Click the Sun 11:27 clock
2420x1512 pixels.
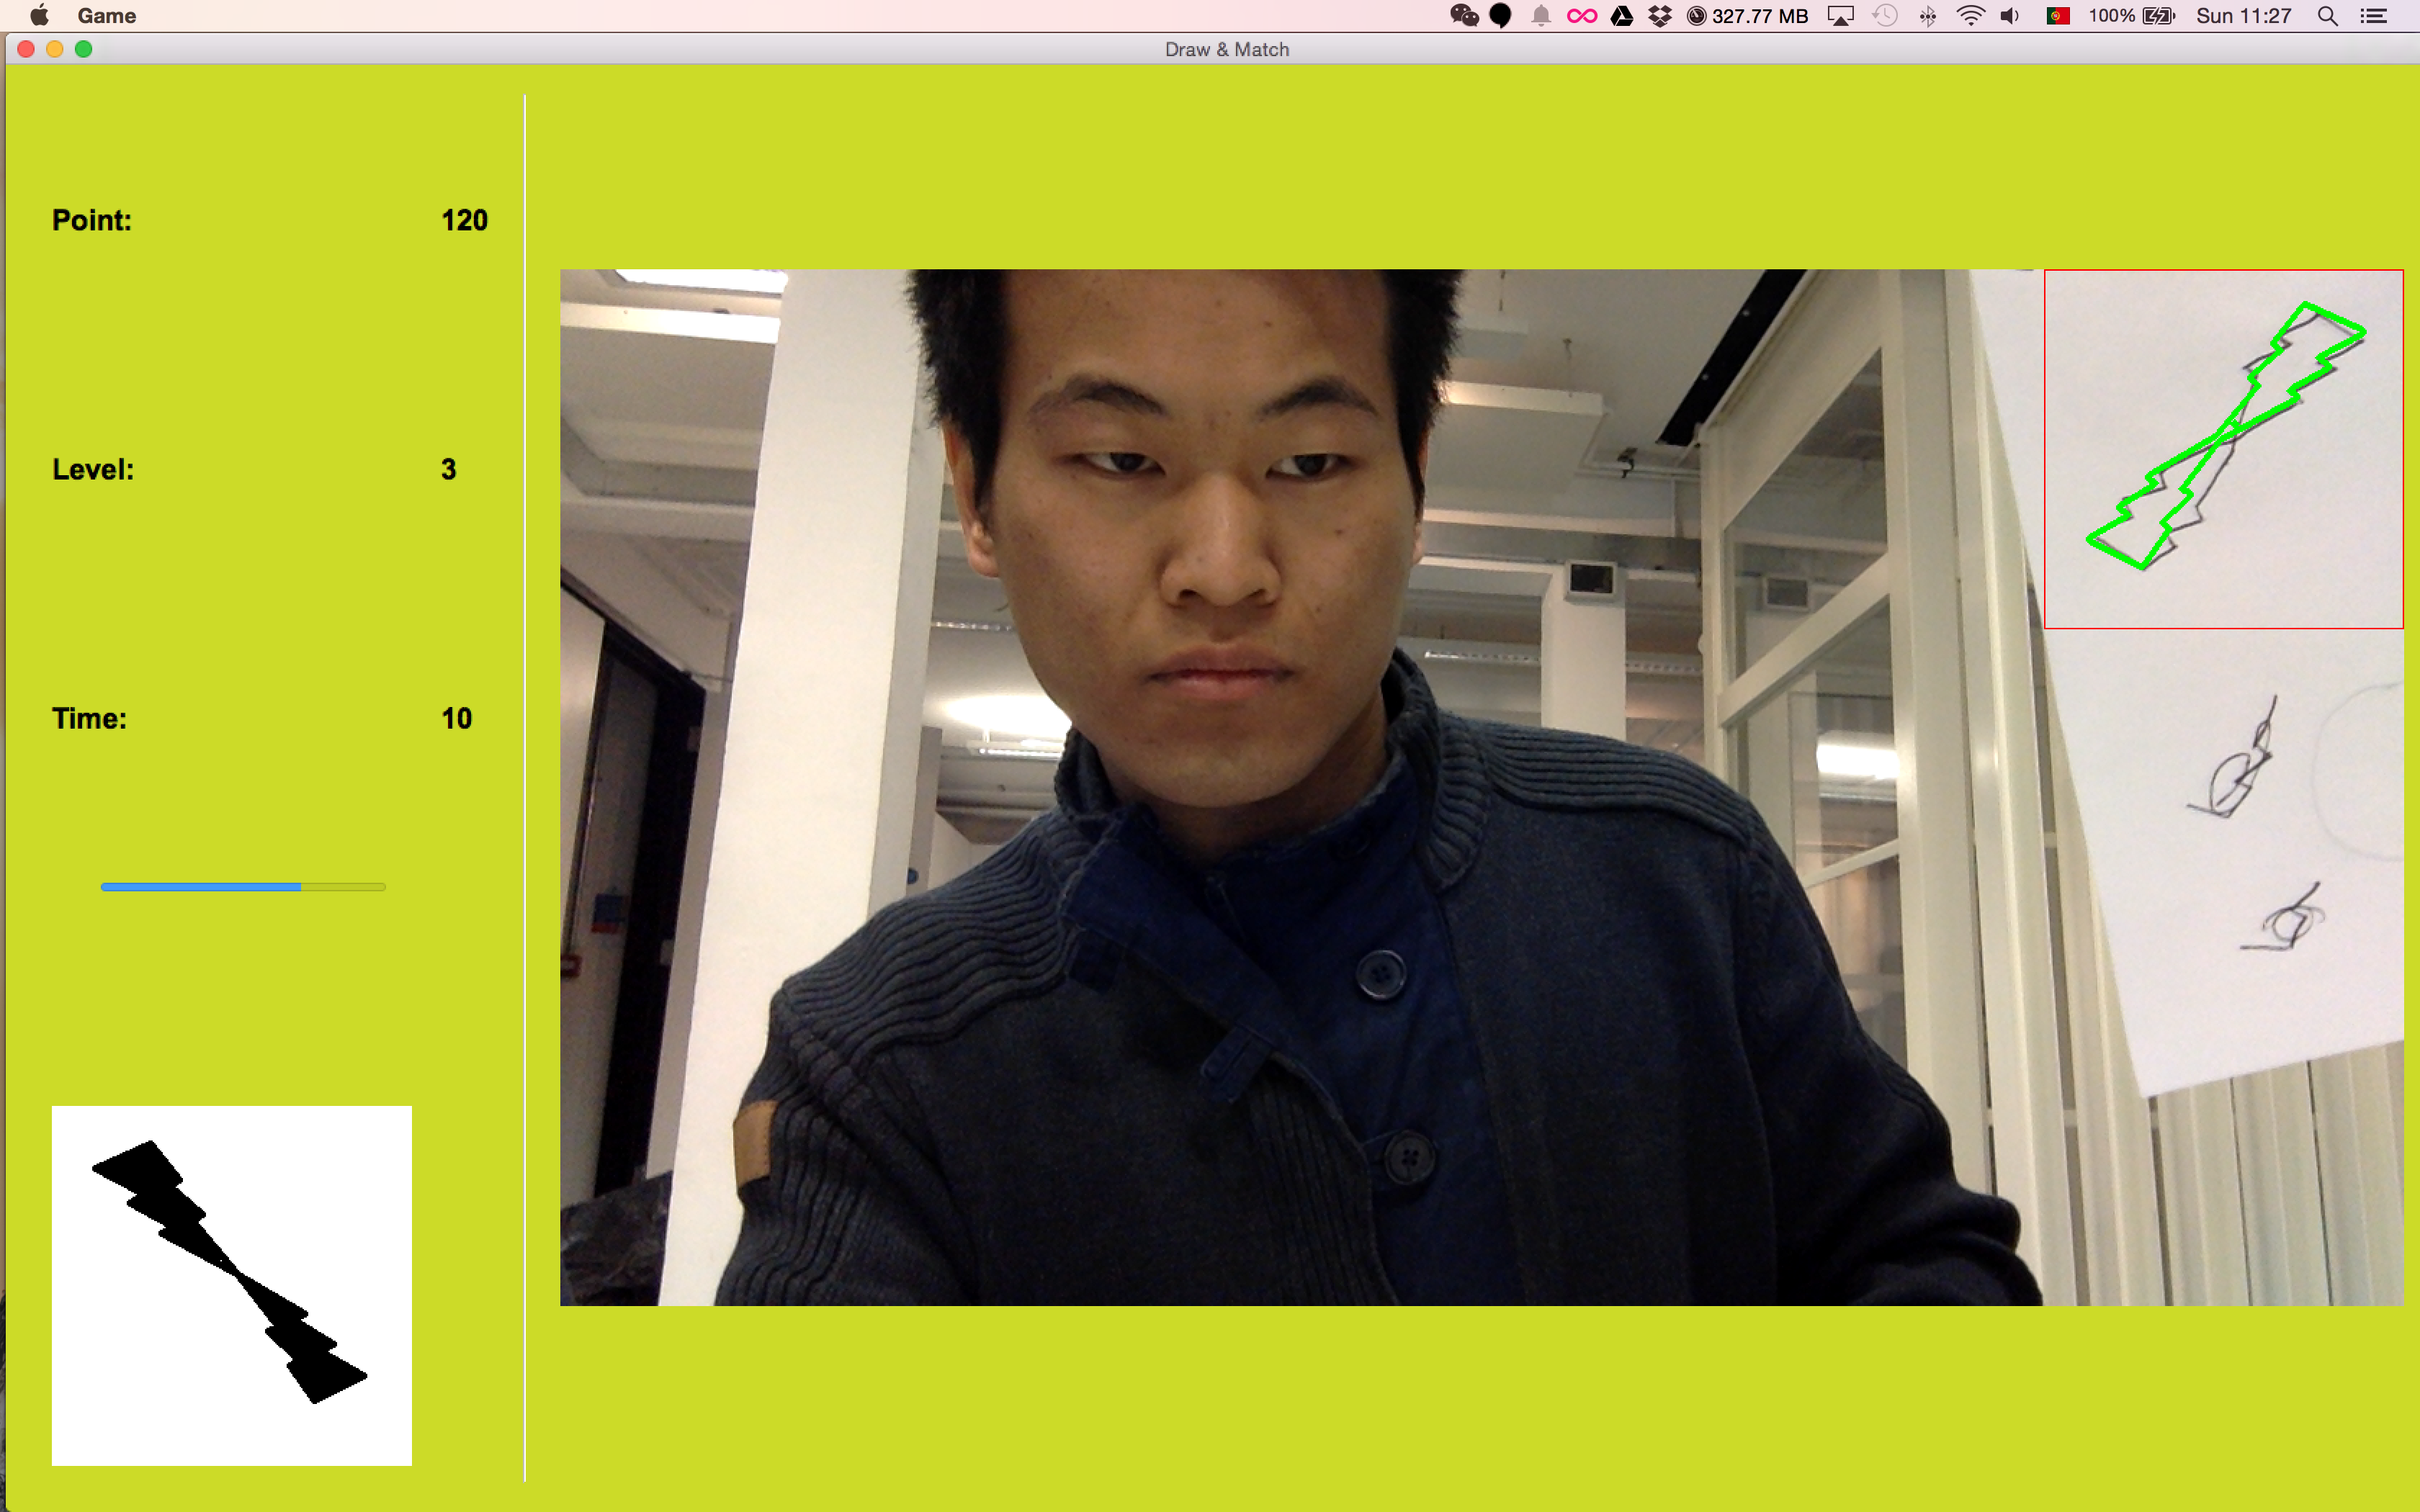pos(2243,16)
